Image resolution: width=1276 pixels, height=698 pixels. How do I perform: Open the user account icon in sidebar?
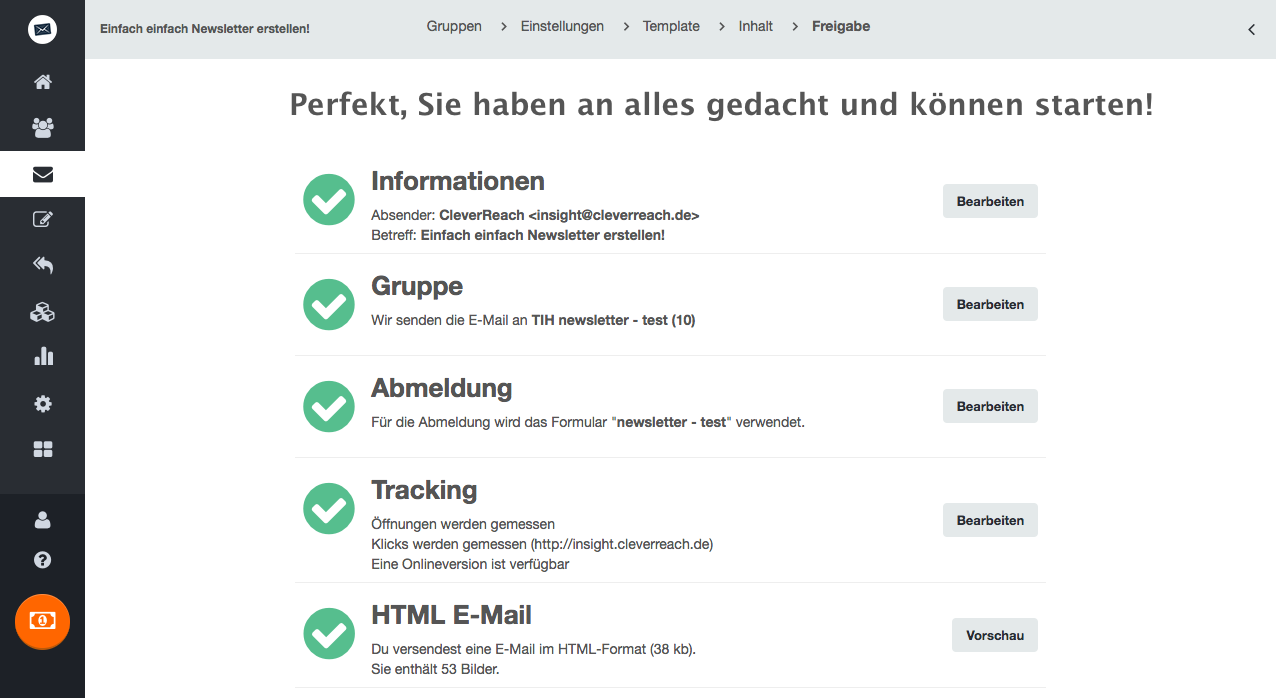(42, 520)
